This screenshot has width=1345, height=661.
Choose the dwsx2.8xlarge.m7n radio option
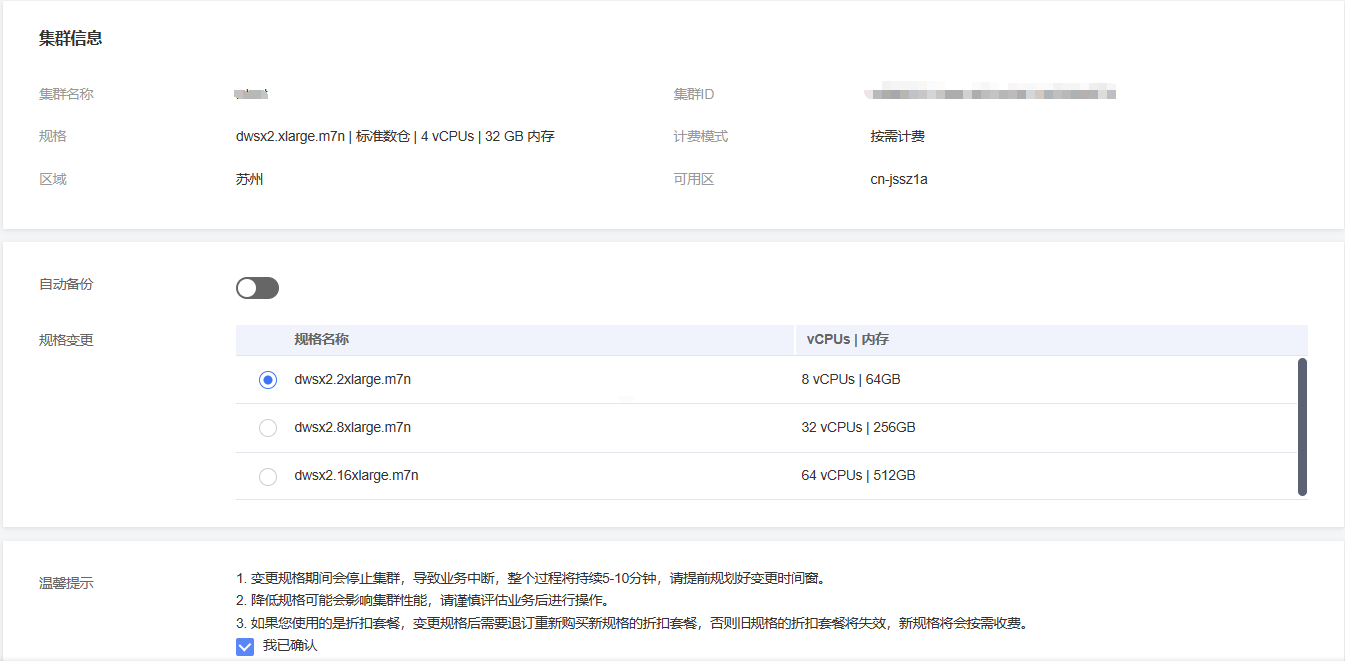(267, 428)
